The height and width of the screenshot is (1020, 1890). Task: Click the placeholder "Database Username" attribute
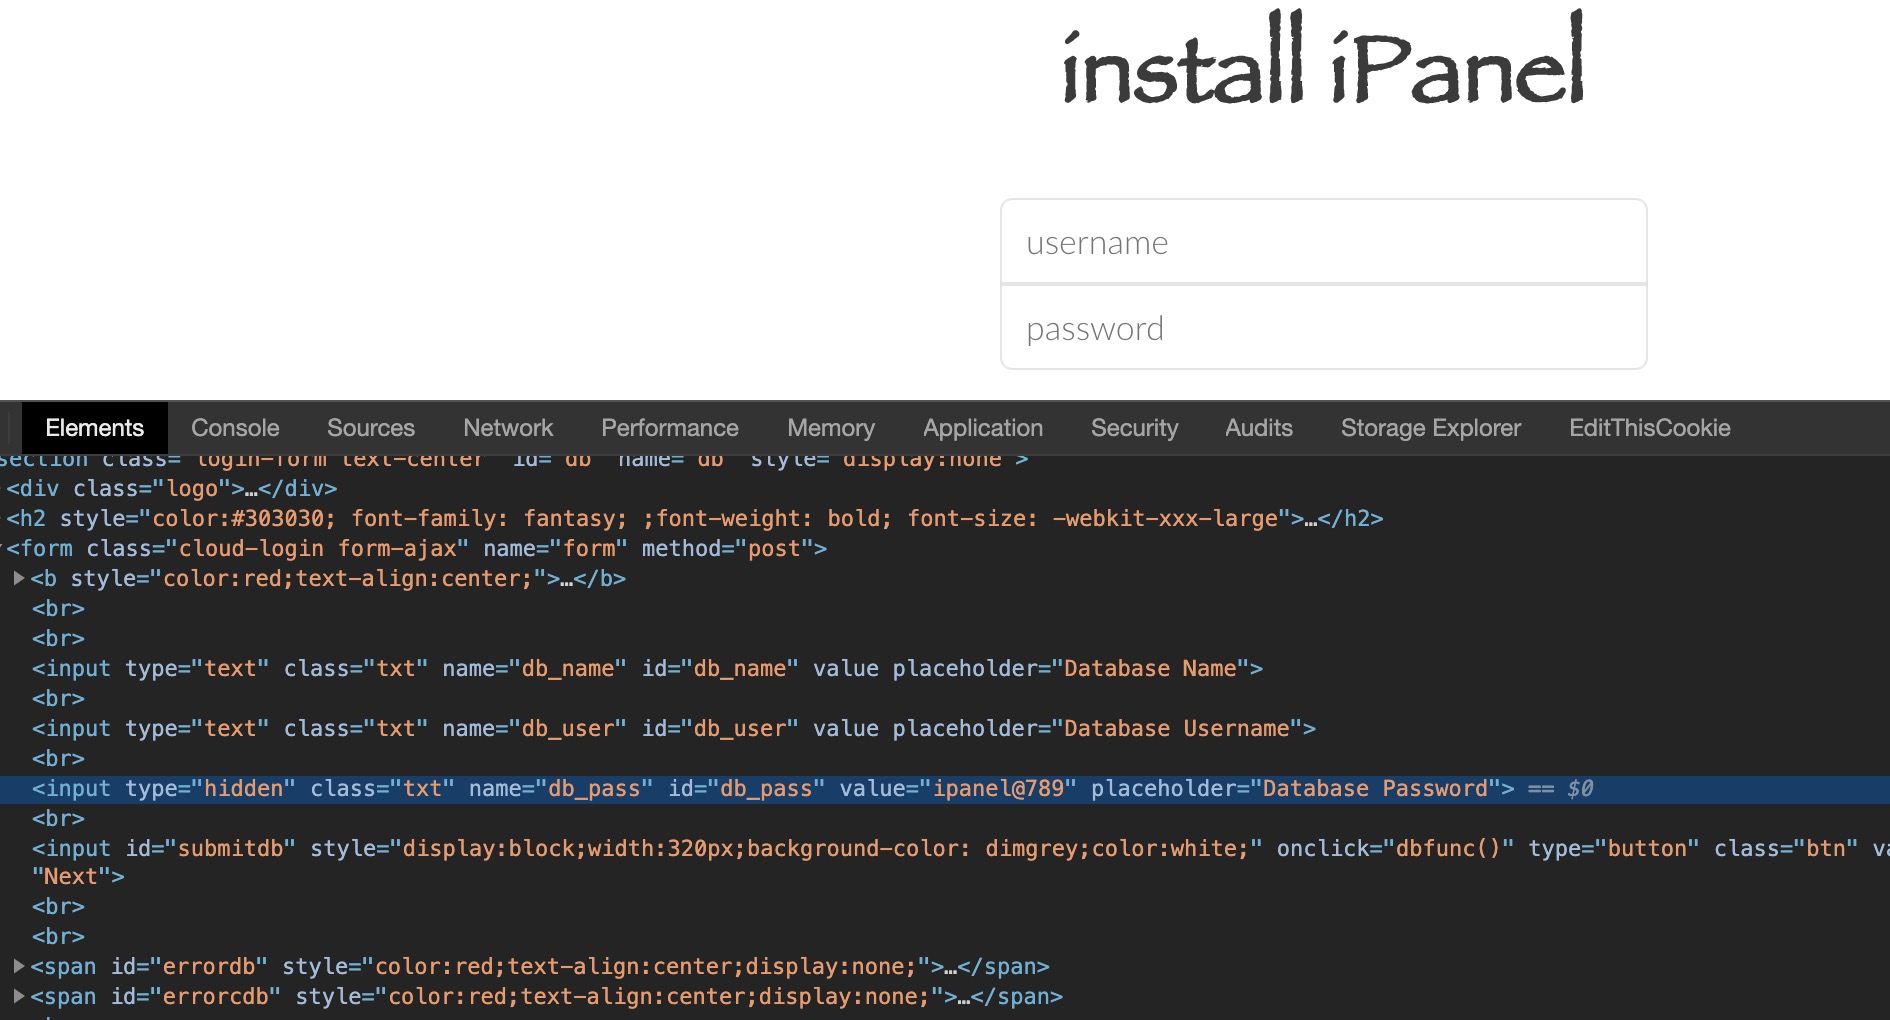(1098, 728)
